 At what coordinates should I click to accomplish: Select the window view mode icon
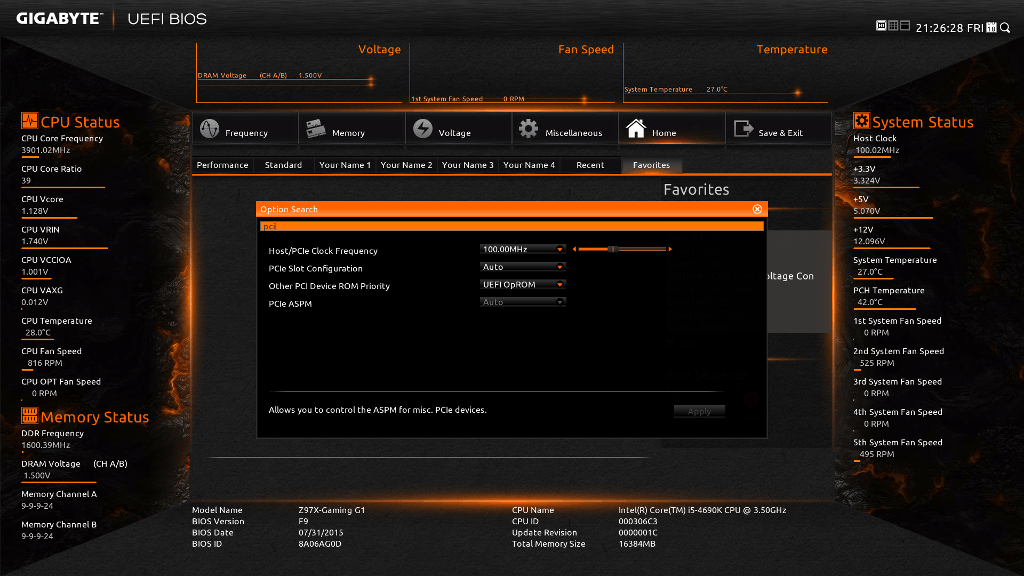point(905,25)
